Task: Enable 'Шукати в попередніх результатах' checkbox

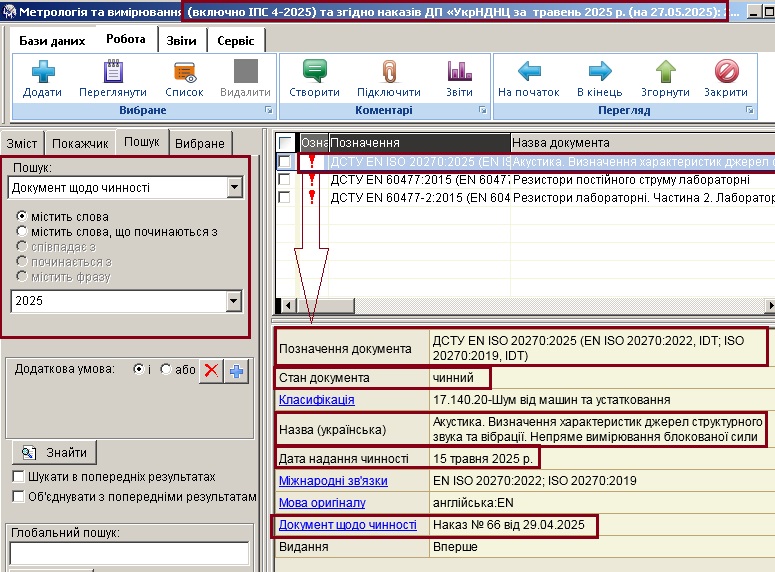Action: coord(19,477)
